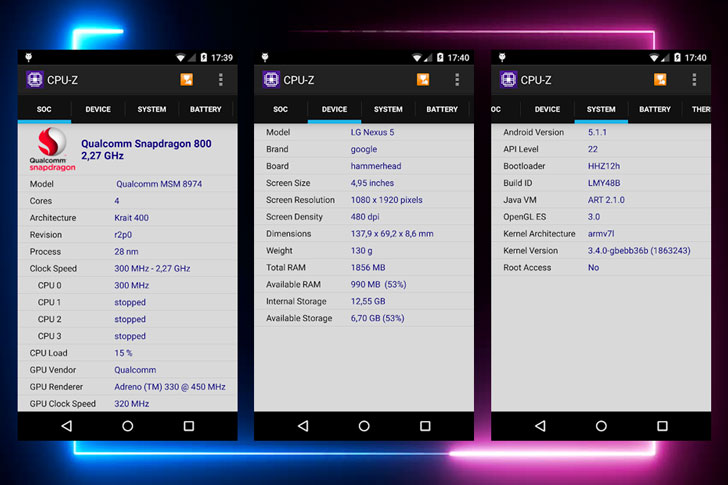Open the BATTERY tab on the right phone
Screen dimensions: 728x485
[x=655, y=110]
